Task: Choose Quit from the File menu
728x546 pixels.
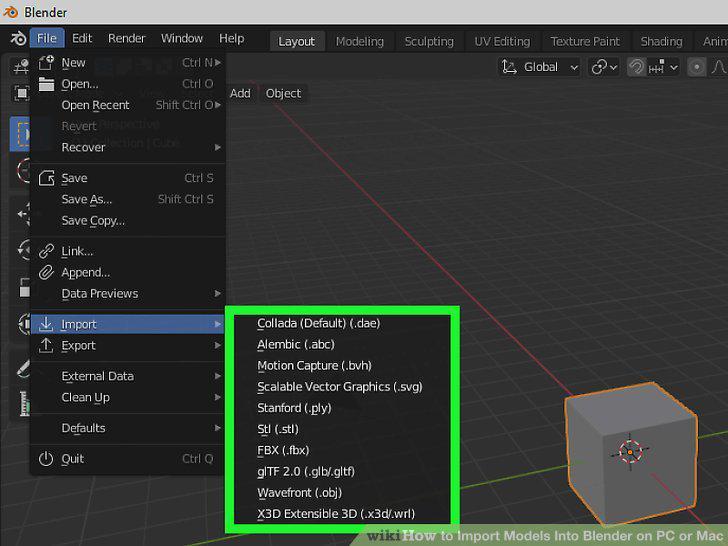Action: click(x=128, y=459)
